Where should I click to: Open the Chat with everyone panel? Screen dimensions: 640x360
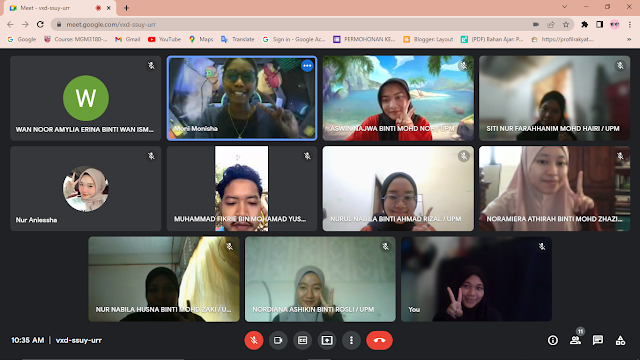598,340
